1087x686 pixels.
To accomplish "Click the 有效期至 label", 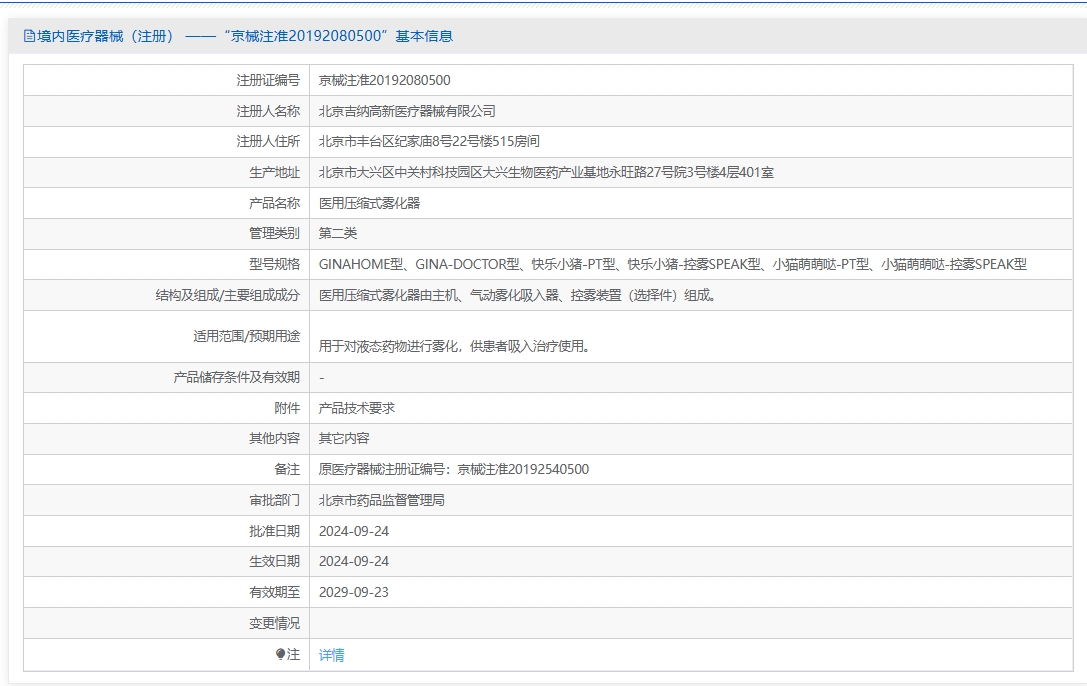I will (x=275, y=592).
